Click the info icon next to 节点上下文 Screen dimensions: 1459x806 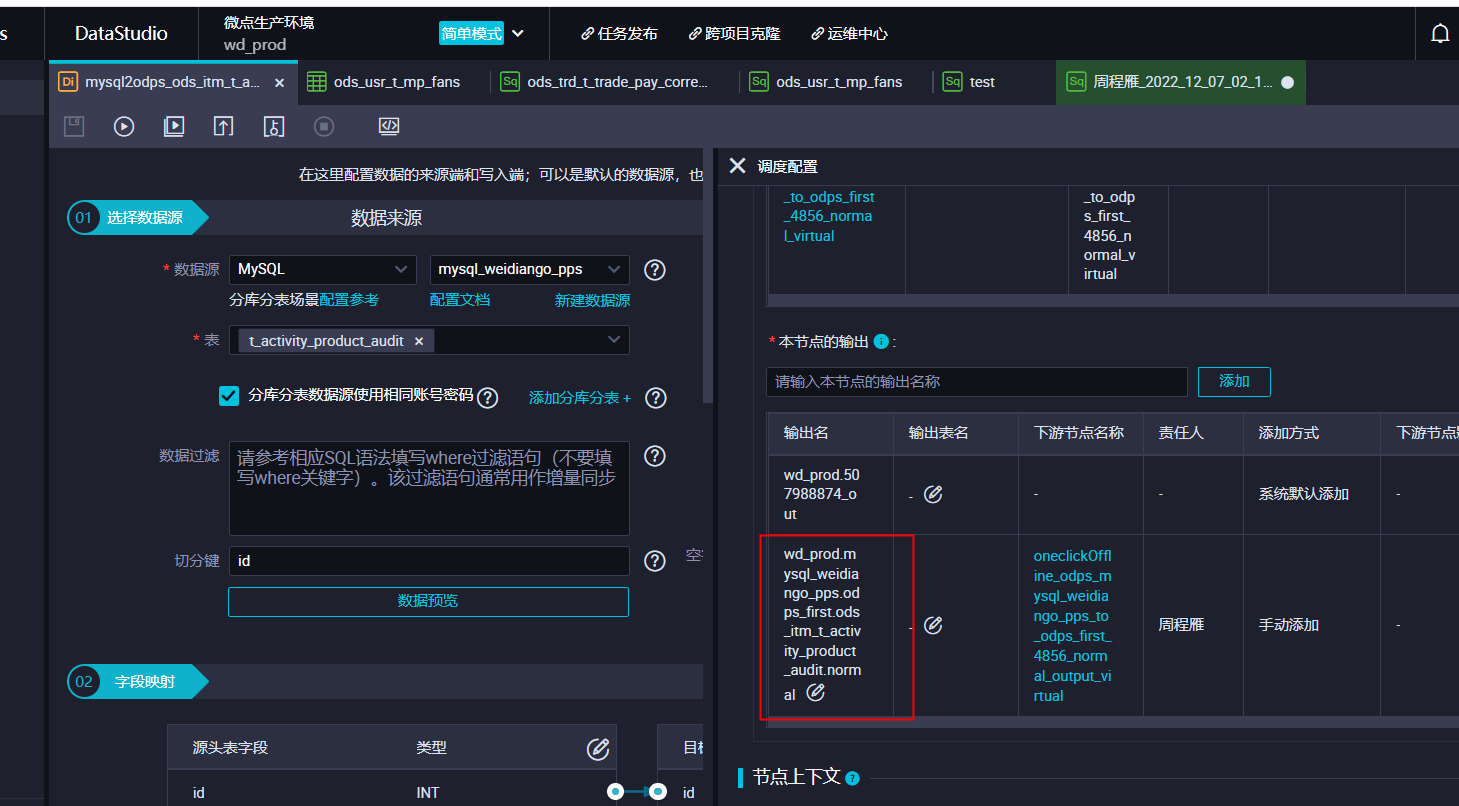(852, 778)
